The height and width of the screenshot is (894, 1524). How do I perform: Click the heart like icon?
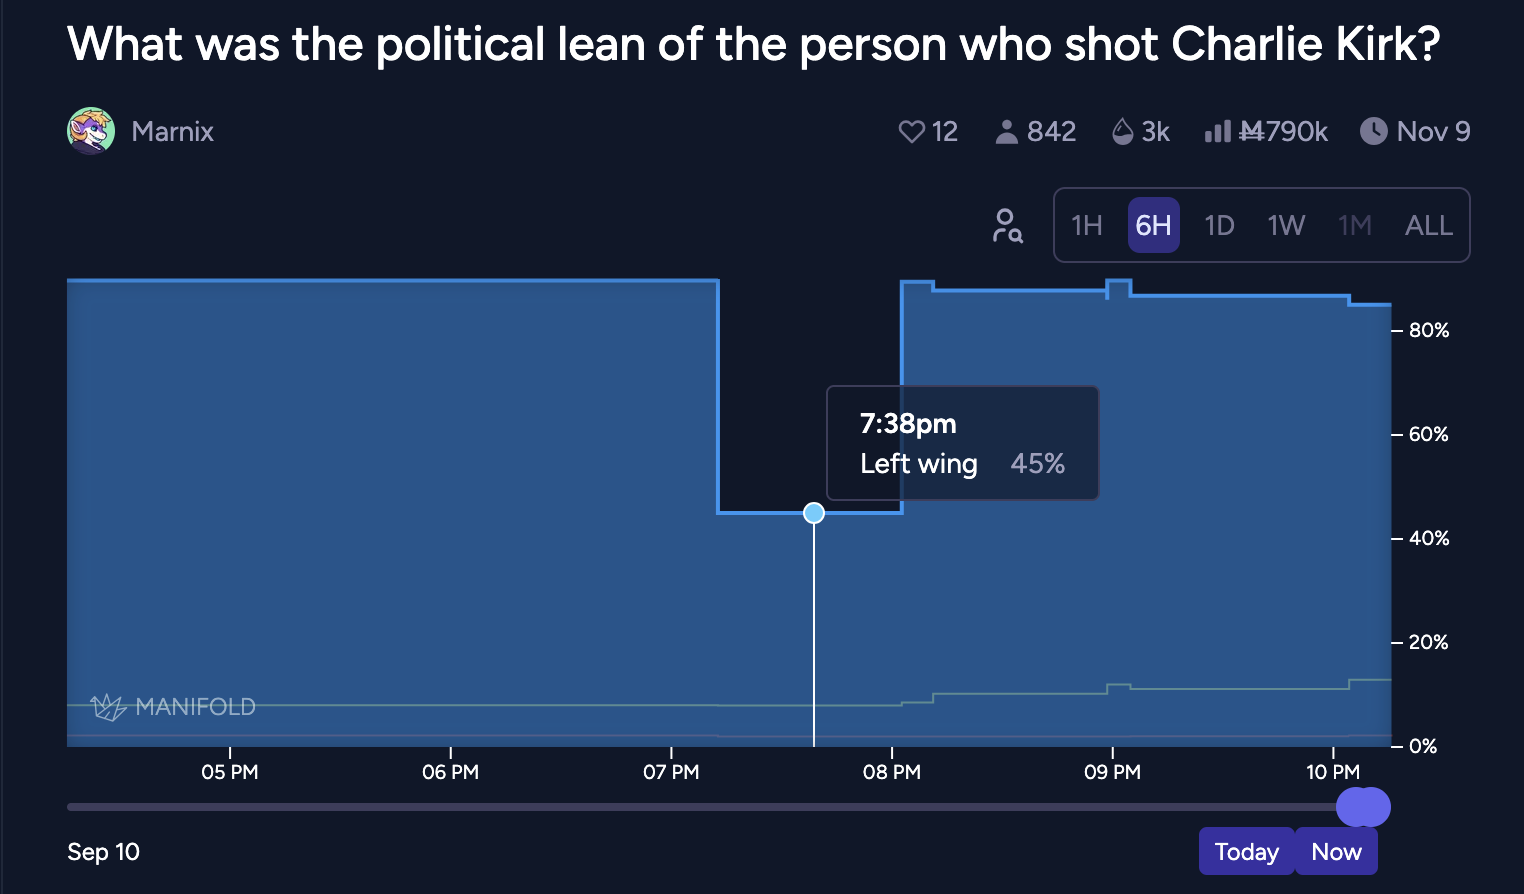(911, 132)
